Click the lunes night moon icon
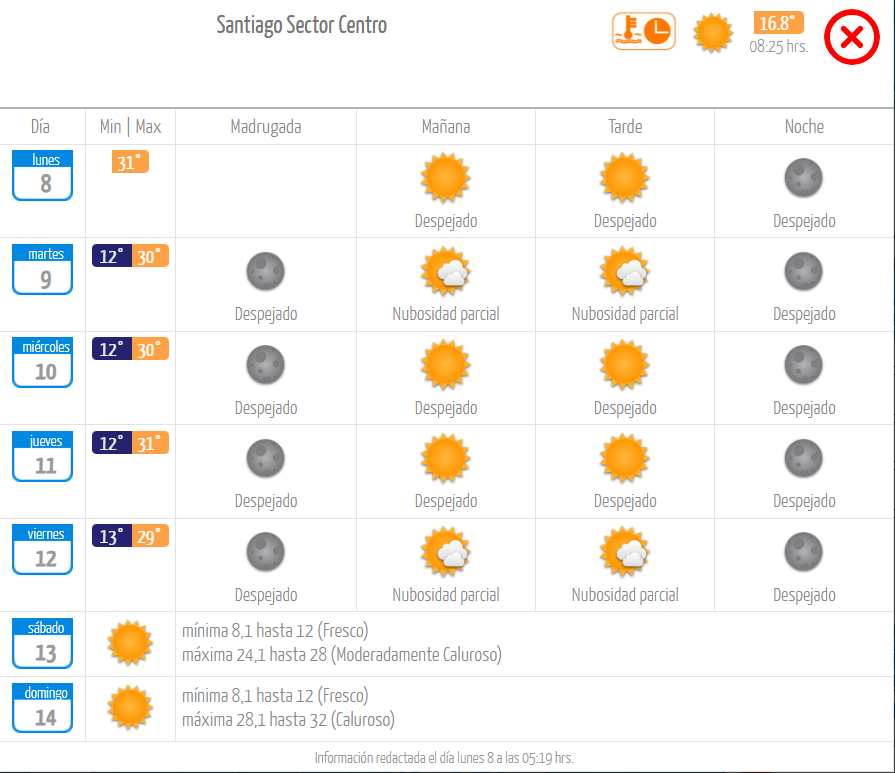This screenshot has height=773, width=895. (x=804, y=178)
